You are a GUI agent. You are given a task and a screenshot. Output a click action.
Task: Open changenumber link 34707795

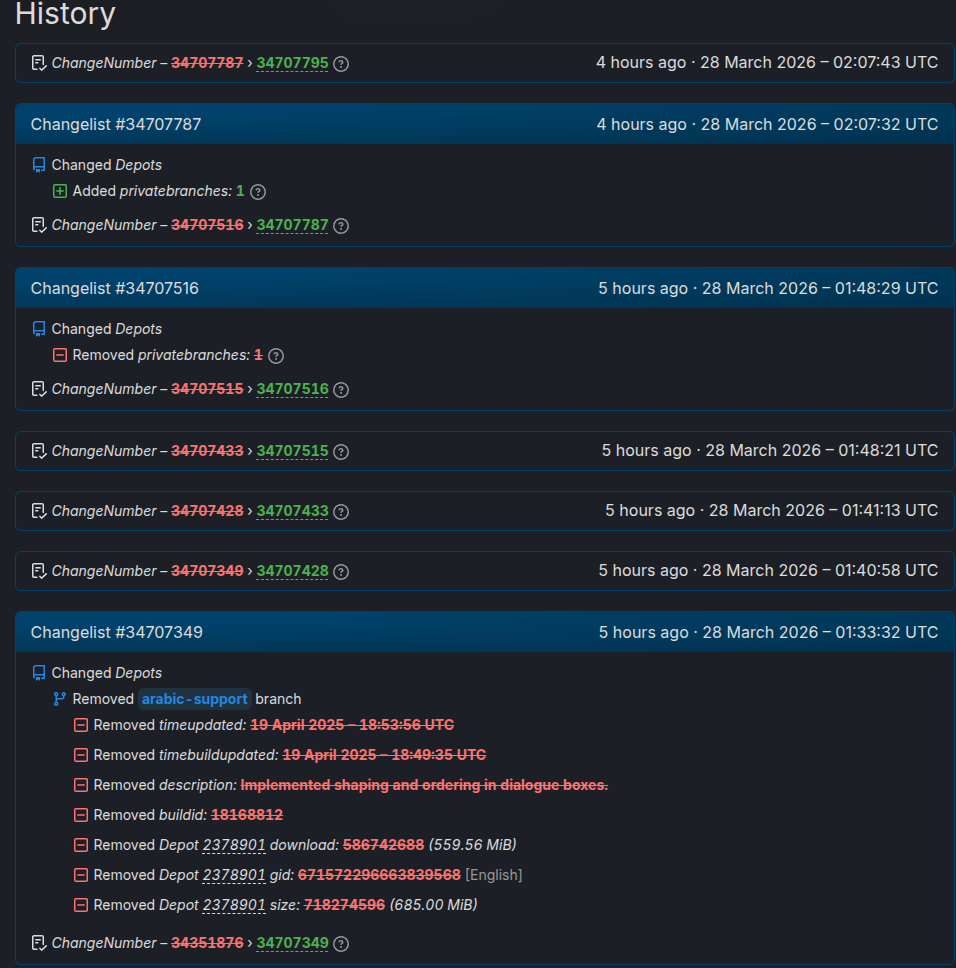pyautogui.click(x=293, y=63)
